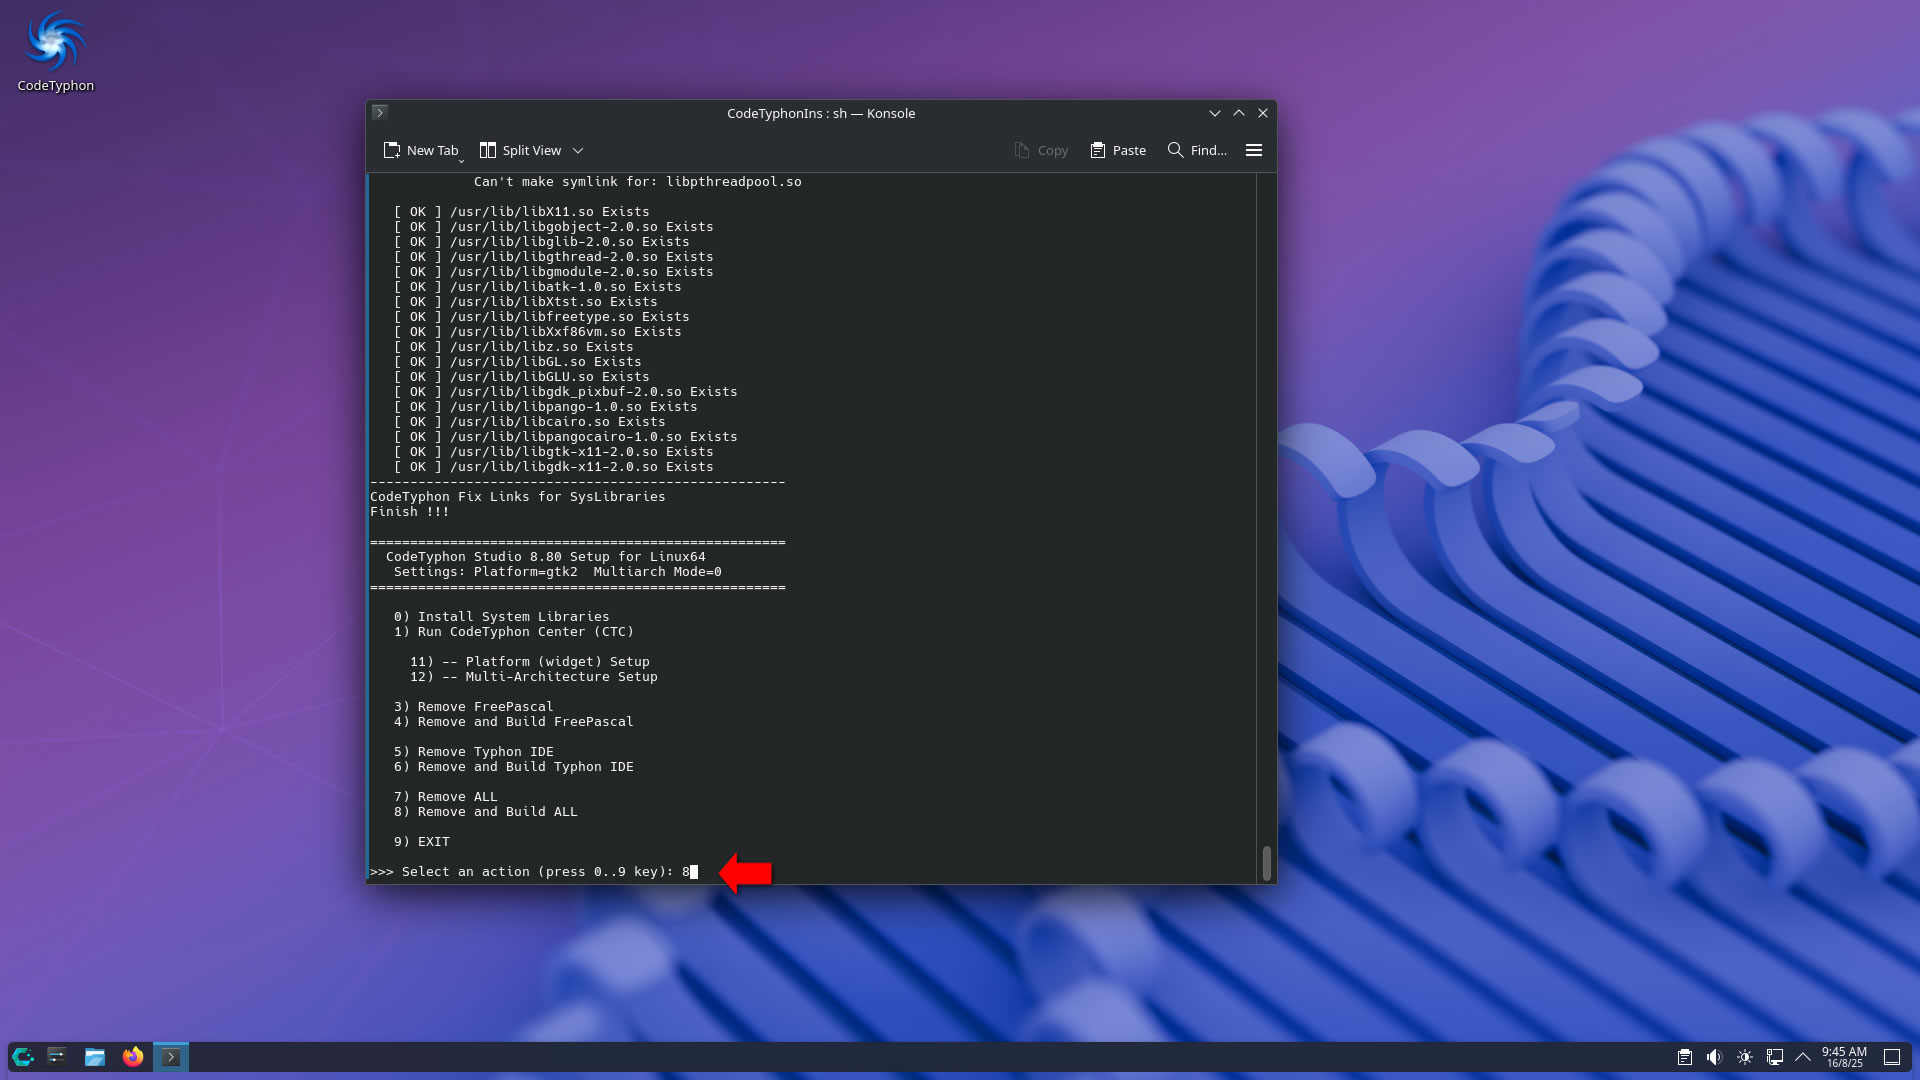The width and height of the screenshot is (1920, 1080).
Task: Click the '/usr/lib/libcairo.so Exists' line
Action: coord(530,422)
